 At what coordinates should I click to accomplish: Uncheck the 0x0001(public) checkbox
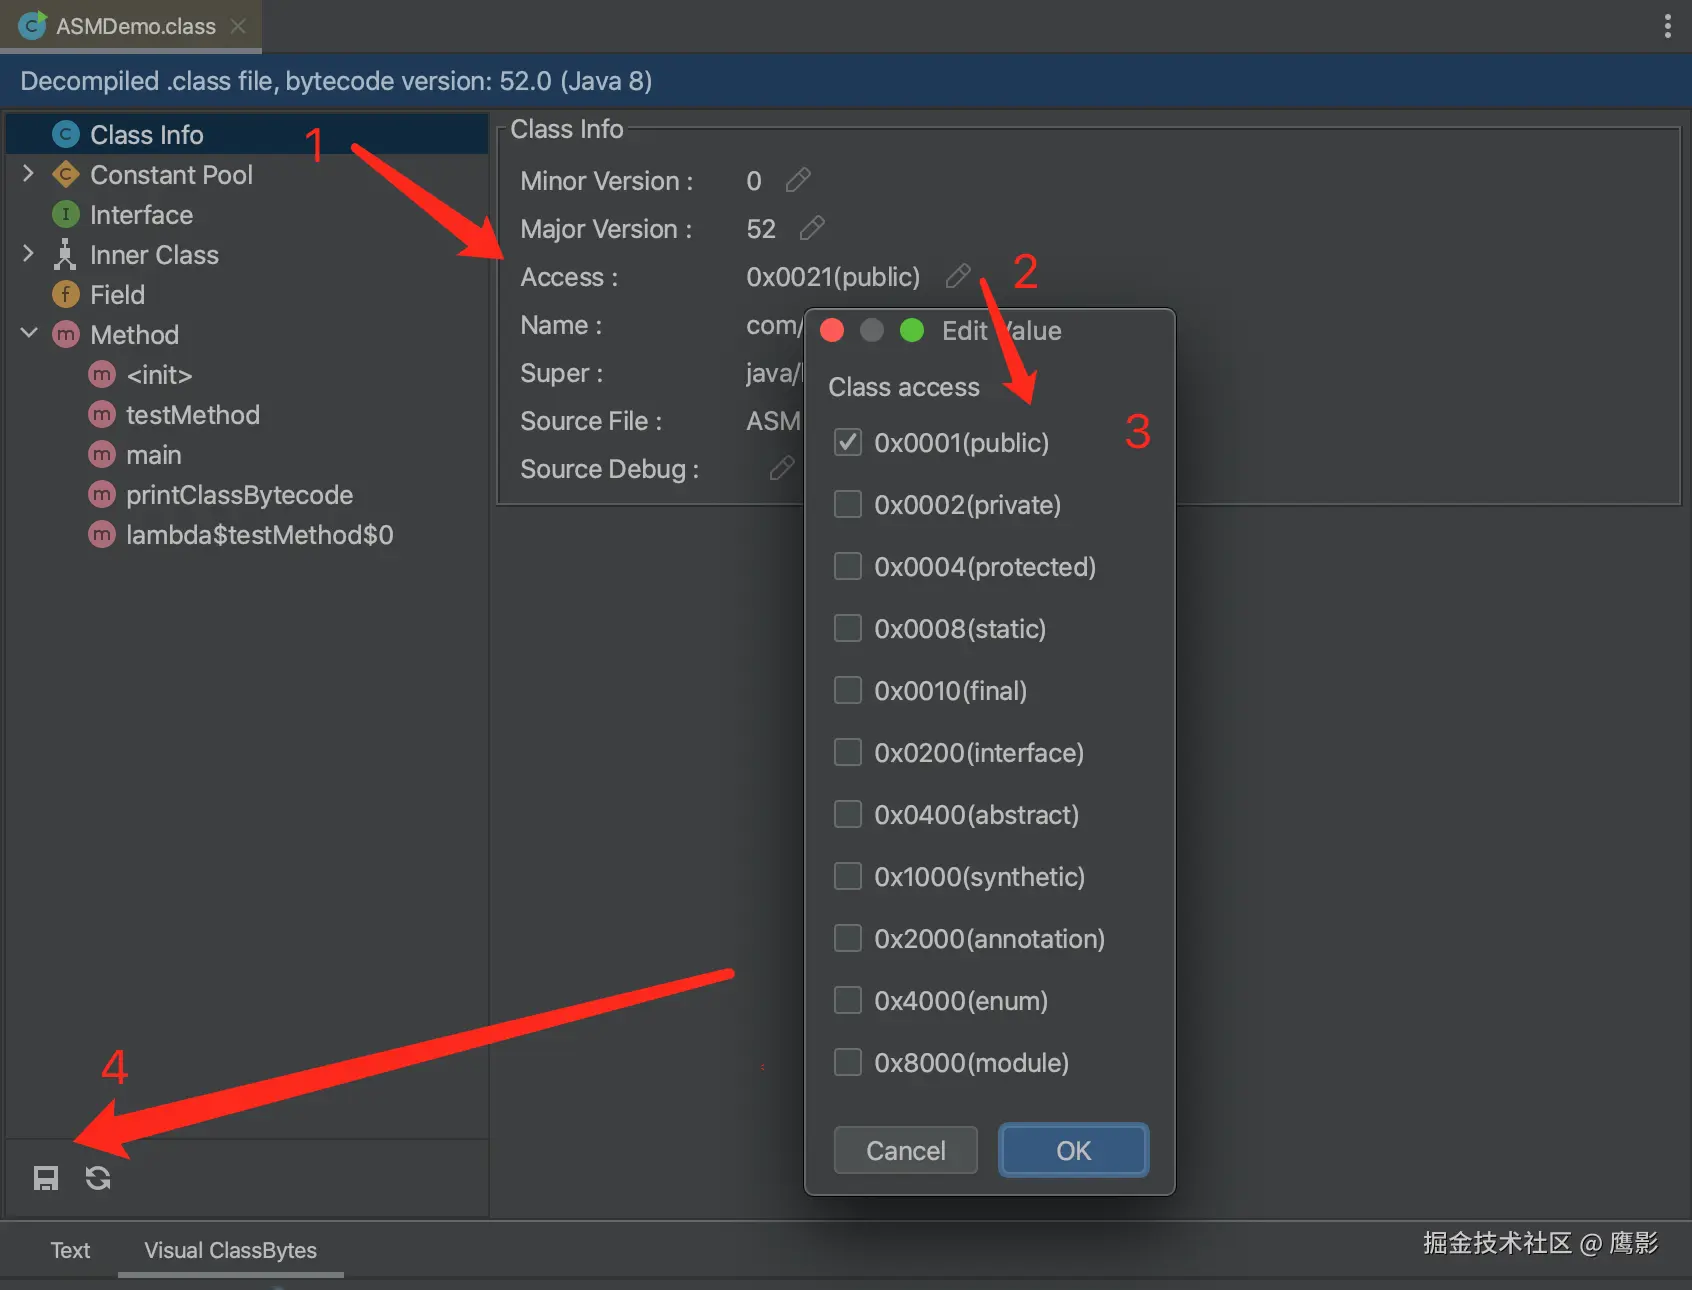click(848, 442)
